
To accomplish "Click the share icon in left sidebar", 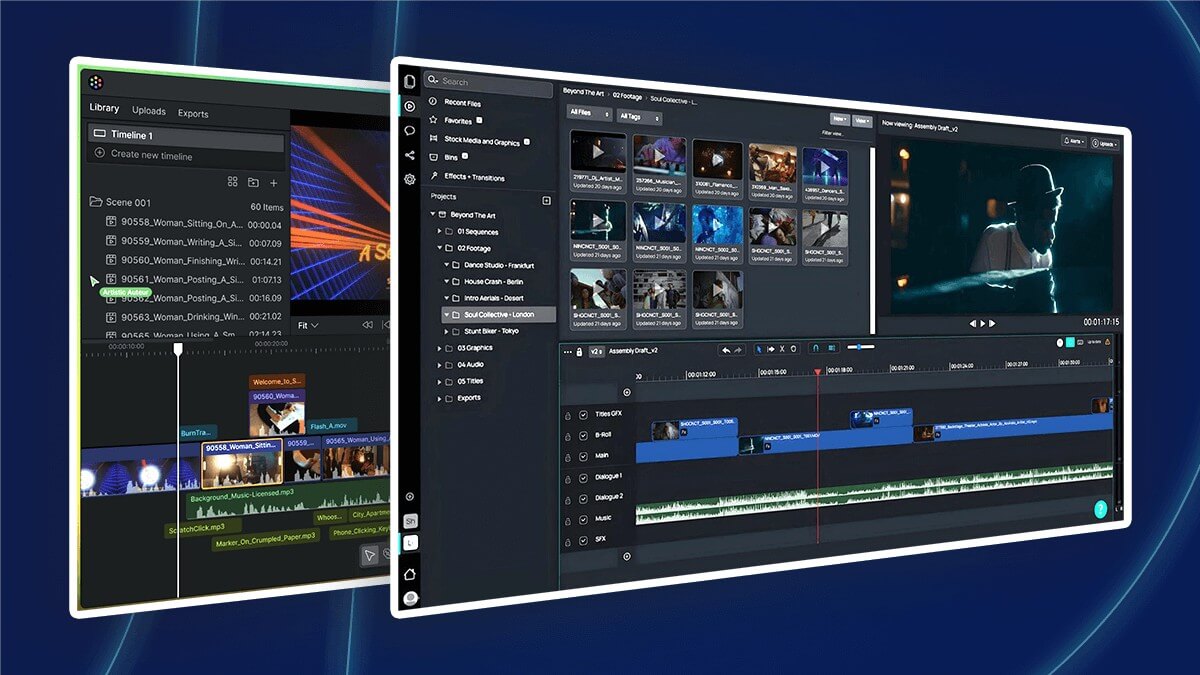I will tap(410, 155).
